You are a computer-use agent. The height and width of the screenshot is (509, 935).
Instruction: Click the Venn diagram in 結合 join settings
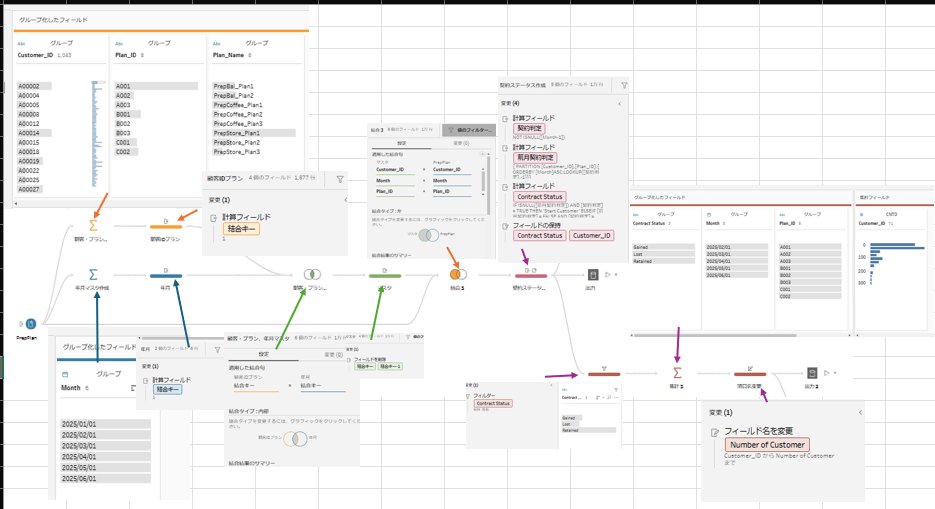tap(428, 235)
